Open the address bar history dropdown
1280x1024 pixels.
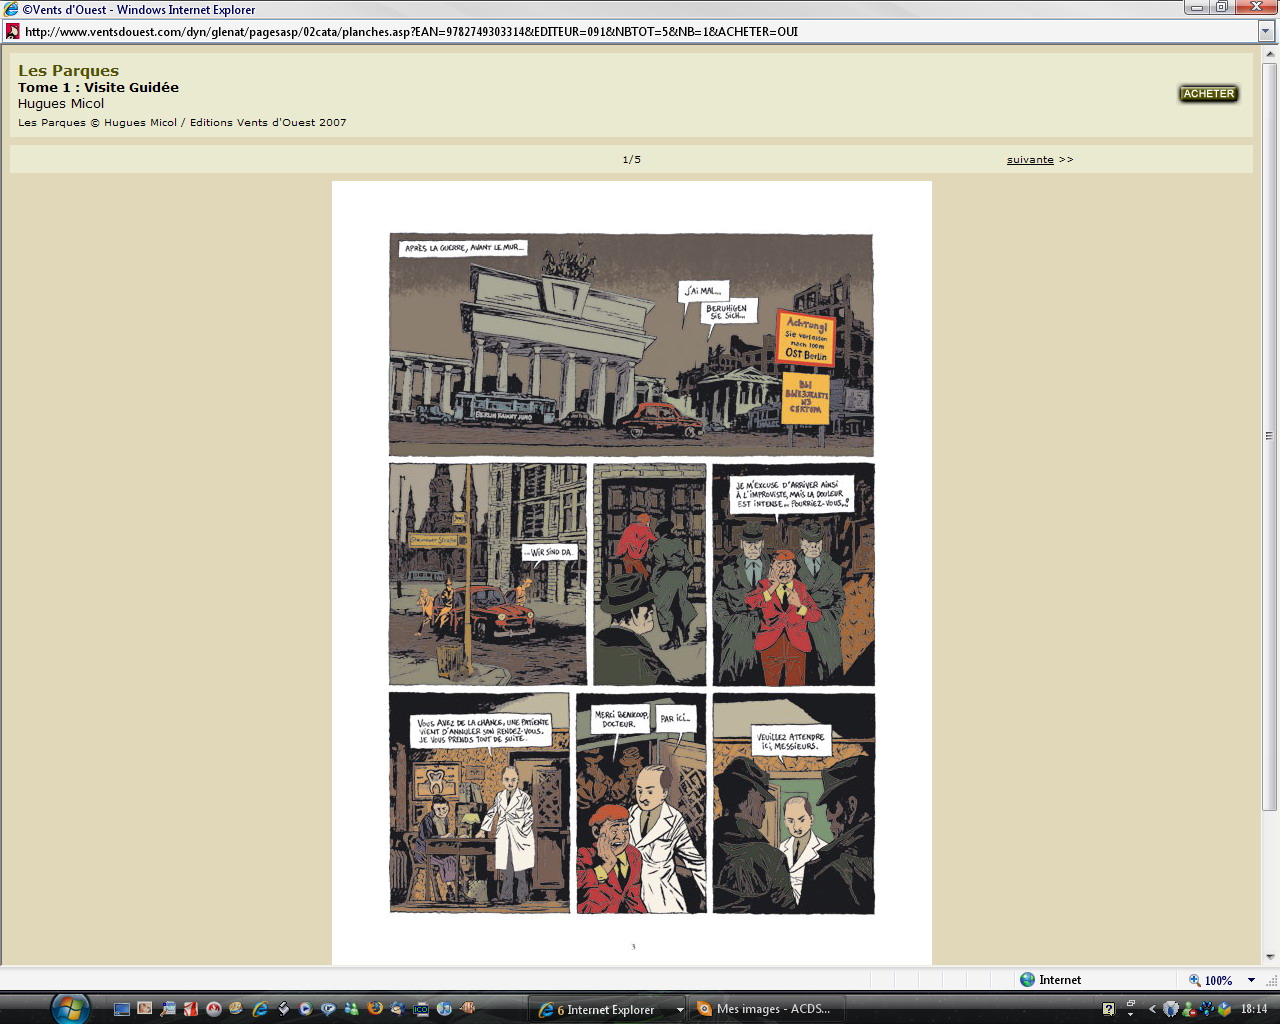click(1265, 32)
